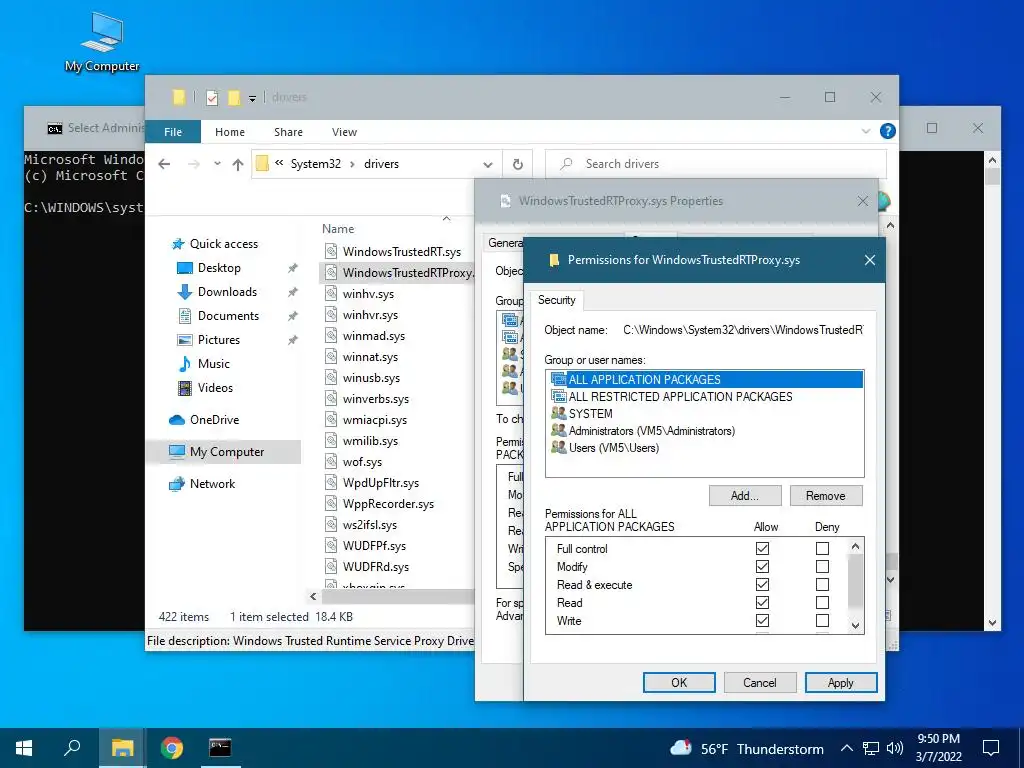Switch to Command Prompt taskbar icon
This screenshot has height=768, width=1024.
point(220,748)
